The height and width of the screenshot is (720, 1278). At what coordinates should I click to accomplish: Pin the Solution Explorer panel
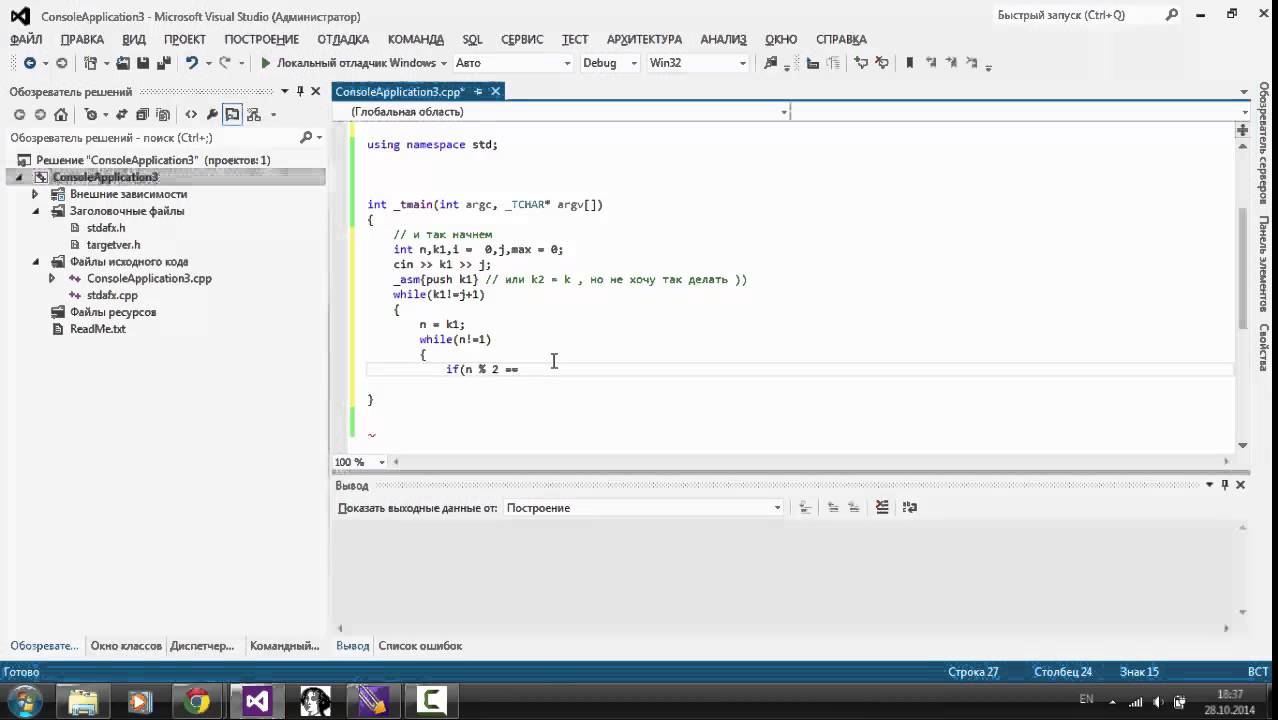[300, 91]
